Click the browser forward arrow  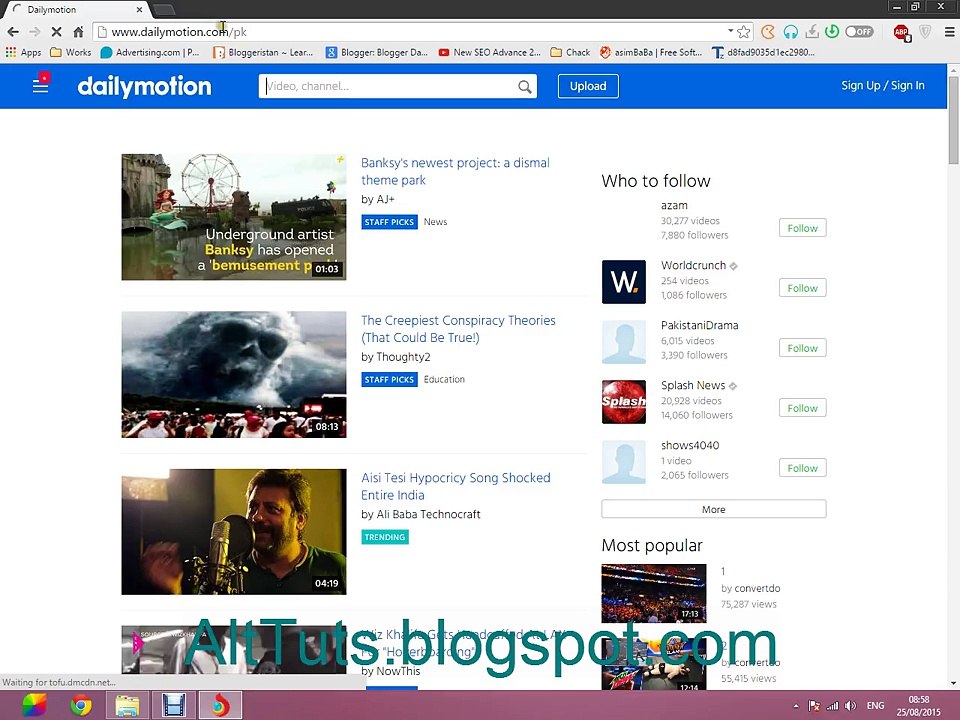coord(34,32)
